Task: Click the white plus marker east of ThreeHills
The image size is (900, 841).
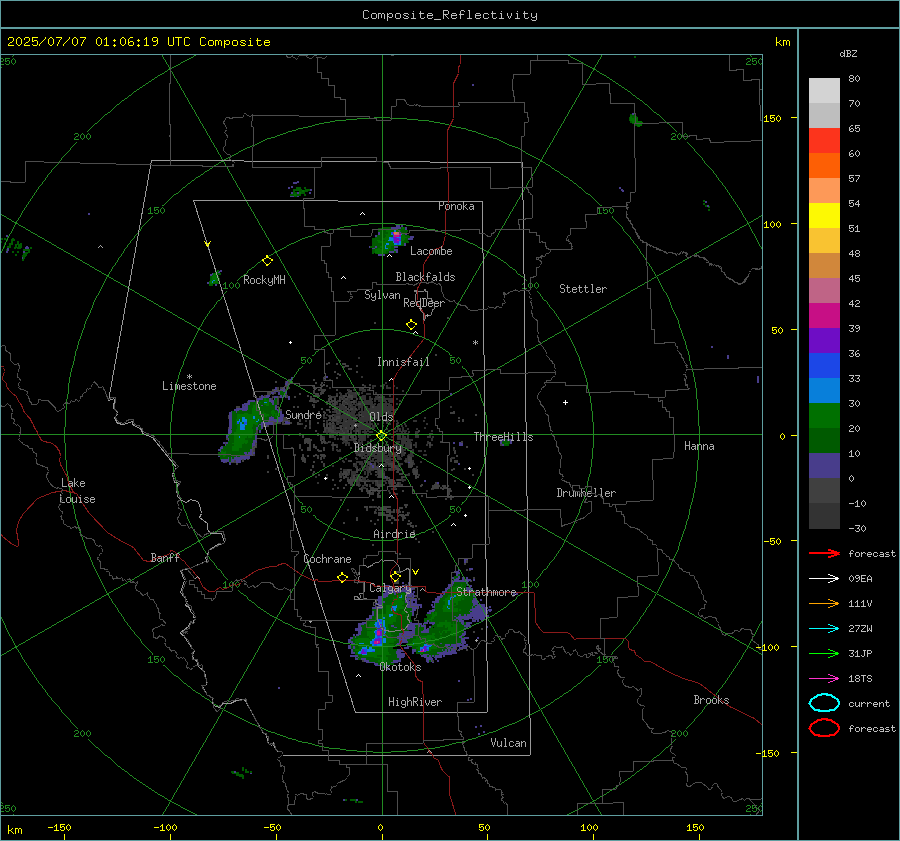Action: click(565, 403)
